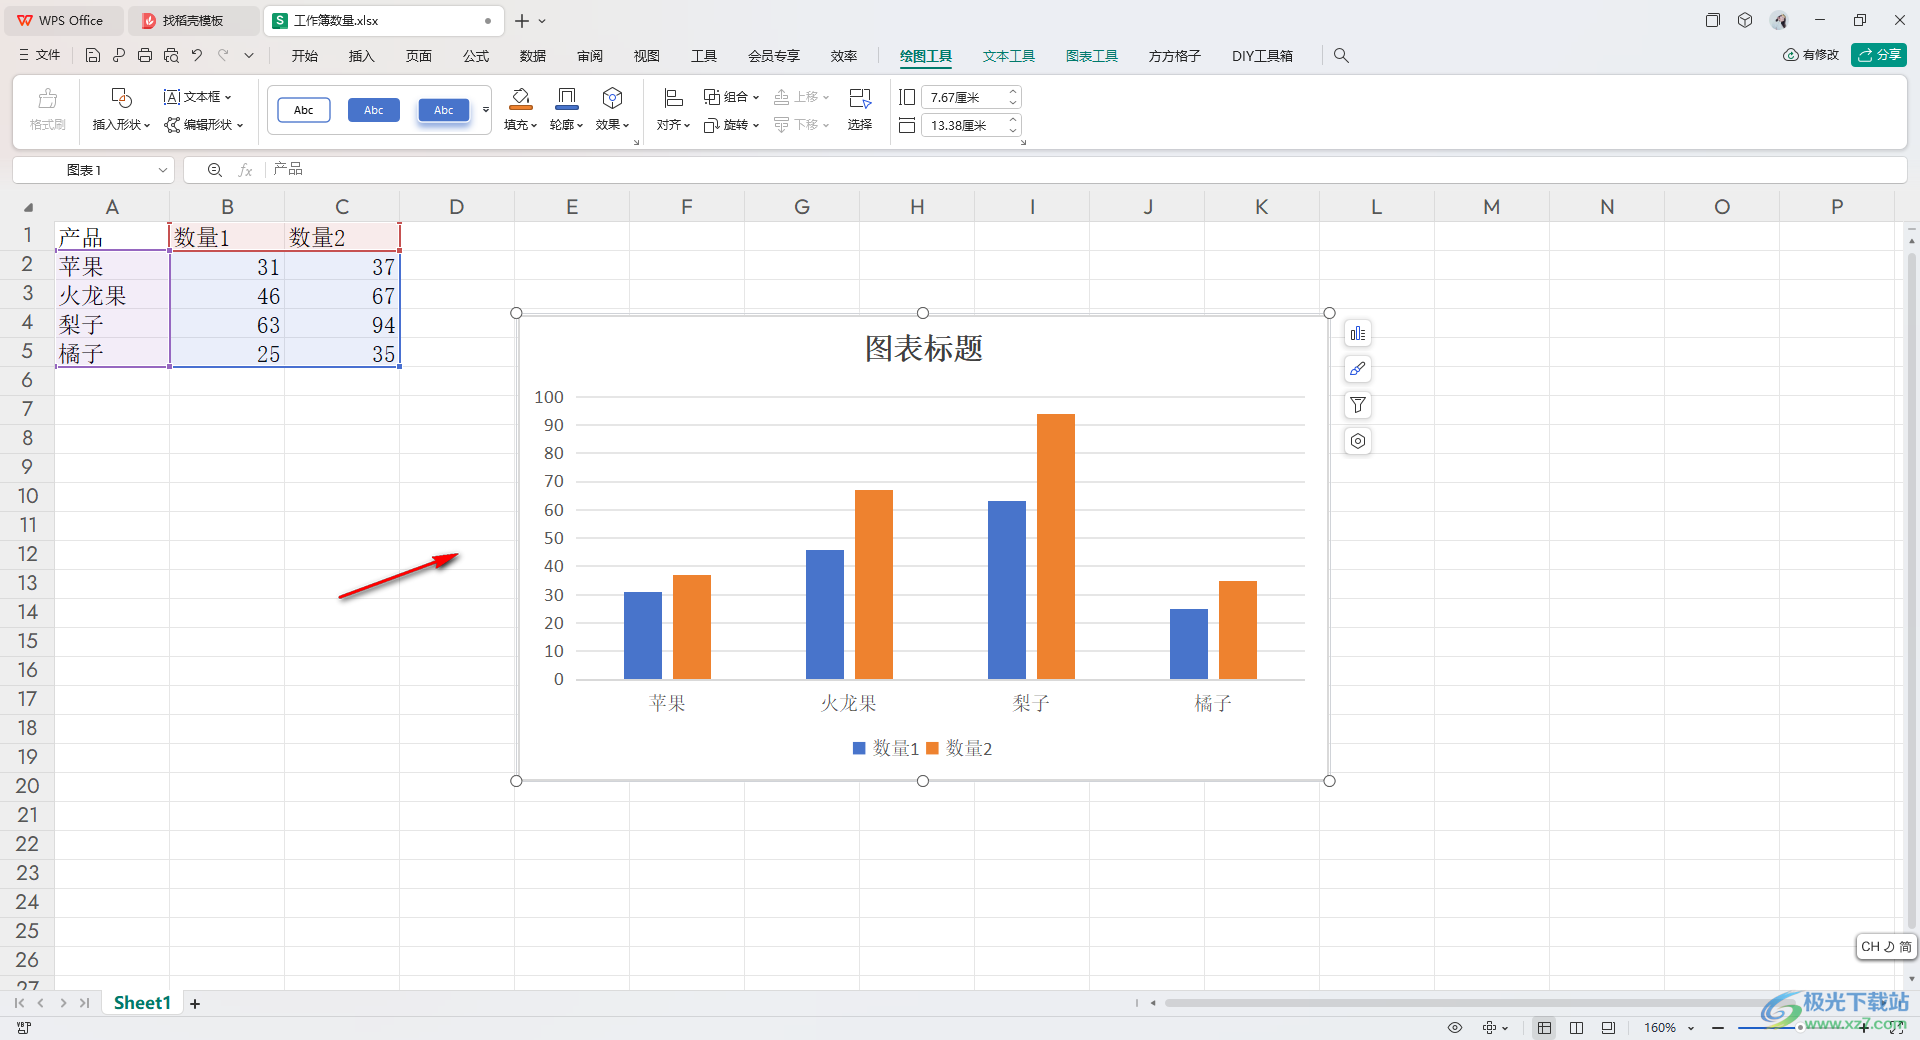Switch to the 图表工具 (Chart Tools) tab
This screenshot has height=1040, width=1920.
1092,56
